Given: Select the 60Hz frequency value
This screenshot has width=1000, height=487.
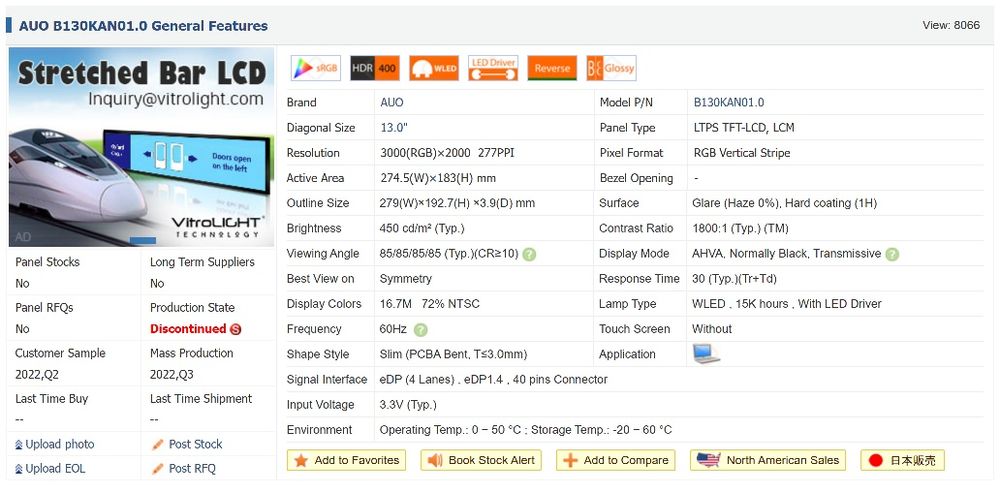Looking at the screenshot, I should (x=393, y=329).
